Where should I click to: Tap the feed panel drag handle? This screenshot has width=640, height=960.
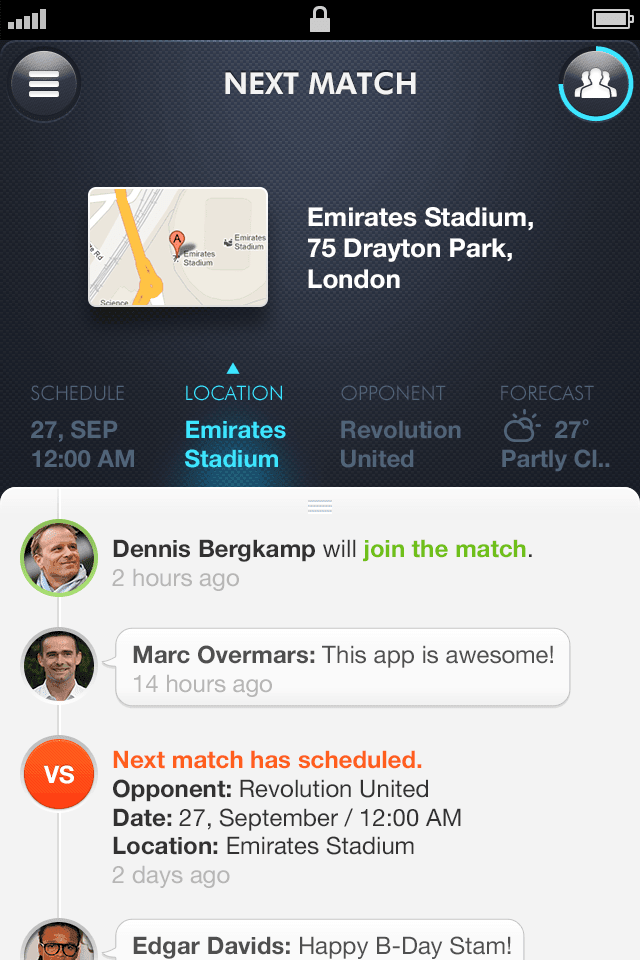pos(320,507)
